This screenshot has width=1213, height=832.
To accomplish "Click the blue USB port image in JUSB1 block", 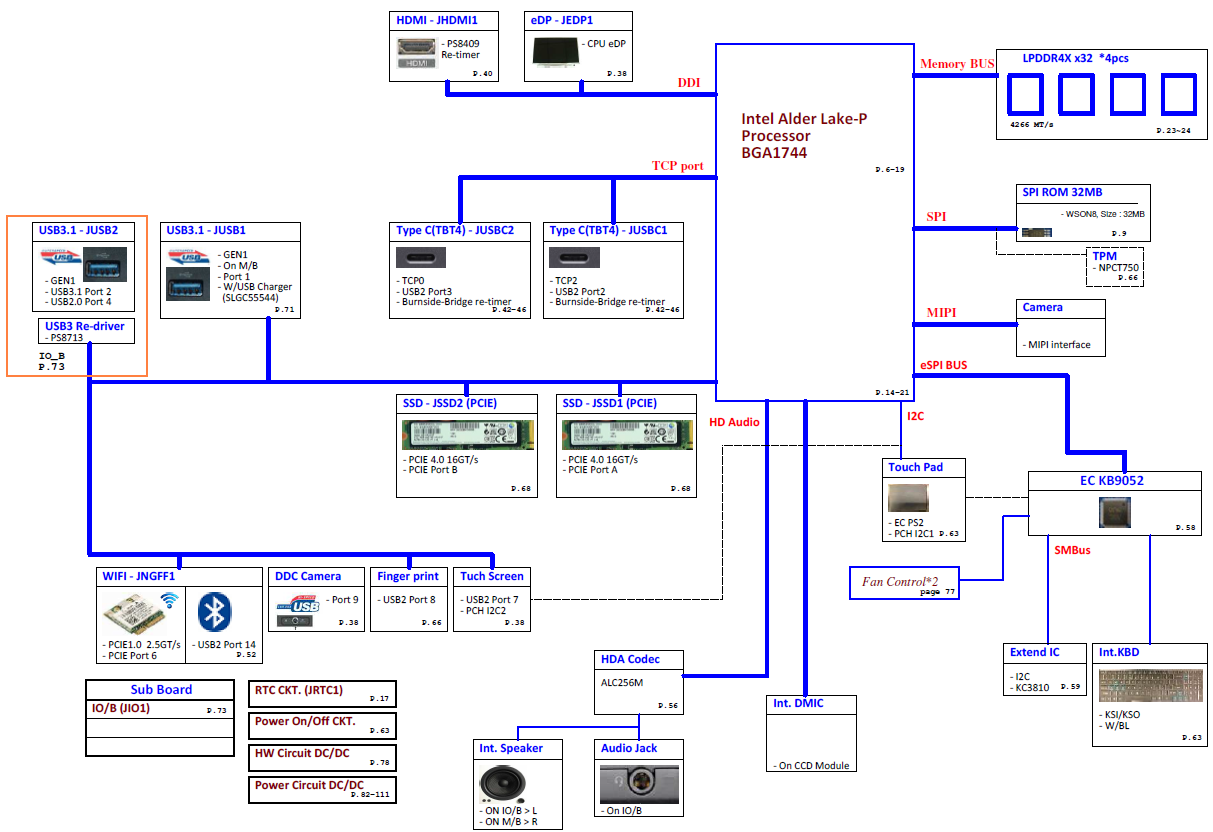I will pyautogui.click(x=188, y=286).
